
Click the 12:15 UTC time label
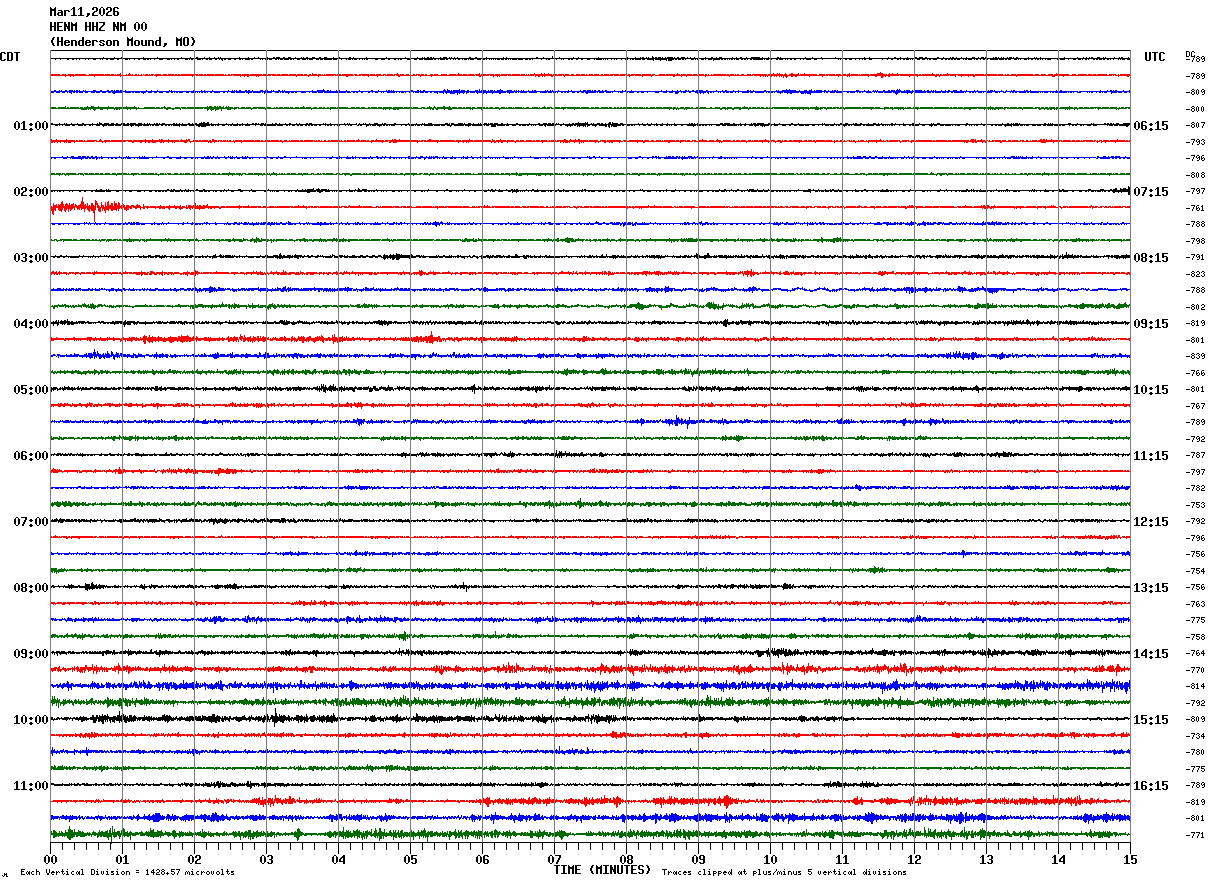(1151, 522)
